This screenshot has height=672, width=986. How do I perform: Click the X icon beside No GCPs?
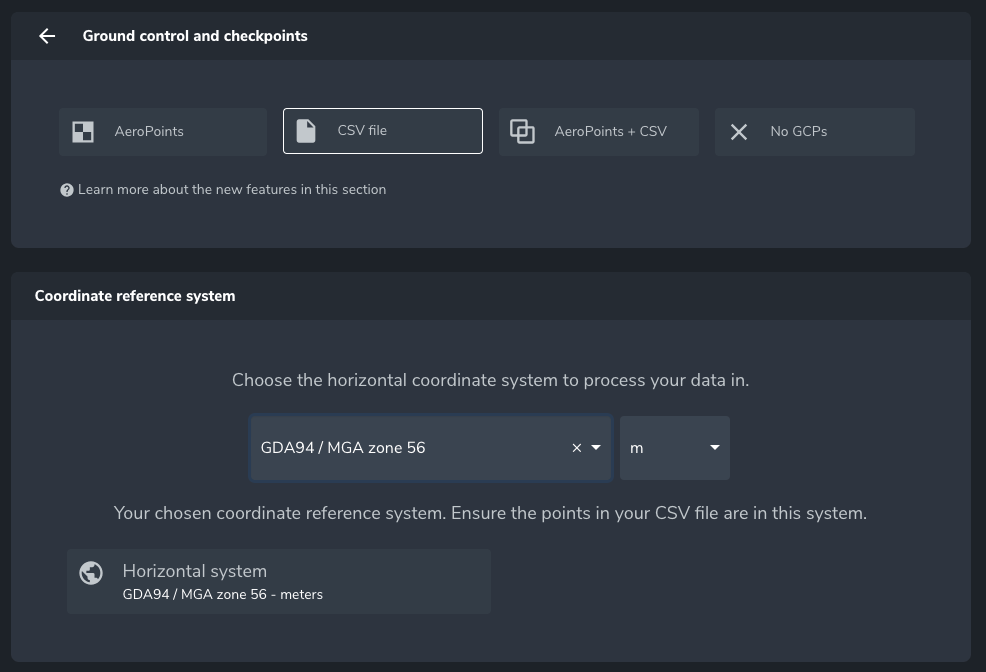click(739, 132)
